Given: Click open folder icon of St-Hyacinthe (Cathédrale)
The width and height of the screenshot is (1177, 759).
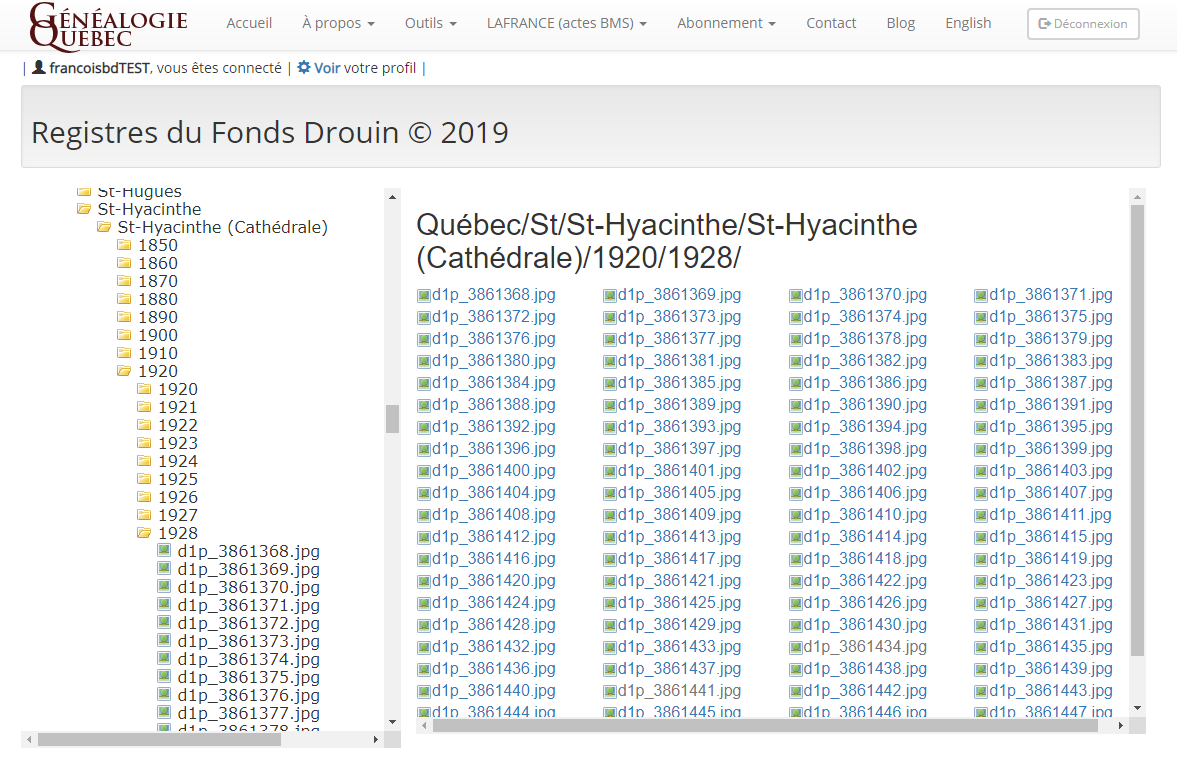Looking at the screenshot, I should [104, 227].
